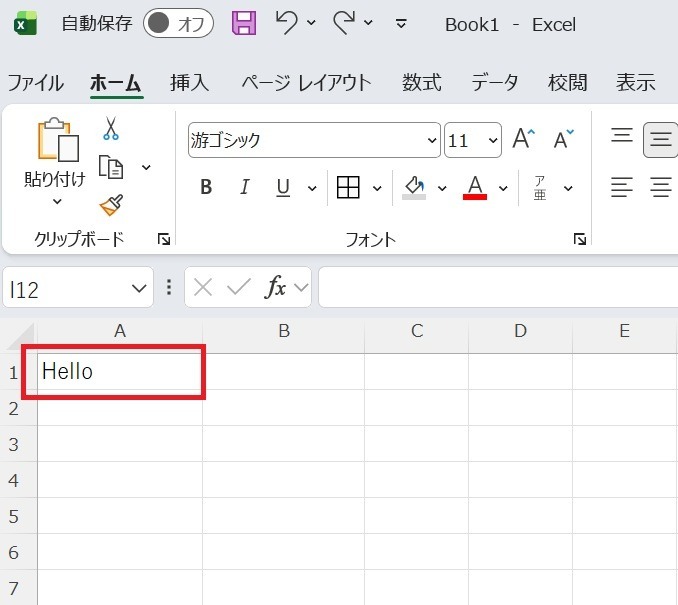
Task: Open the フォント dialog launcher
Action: point(580,239)
